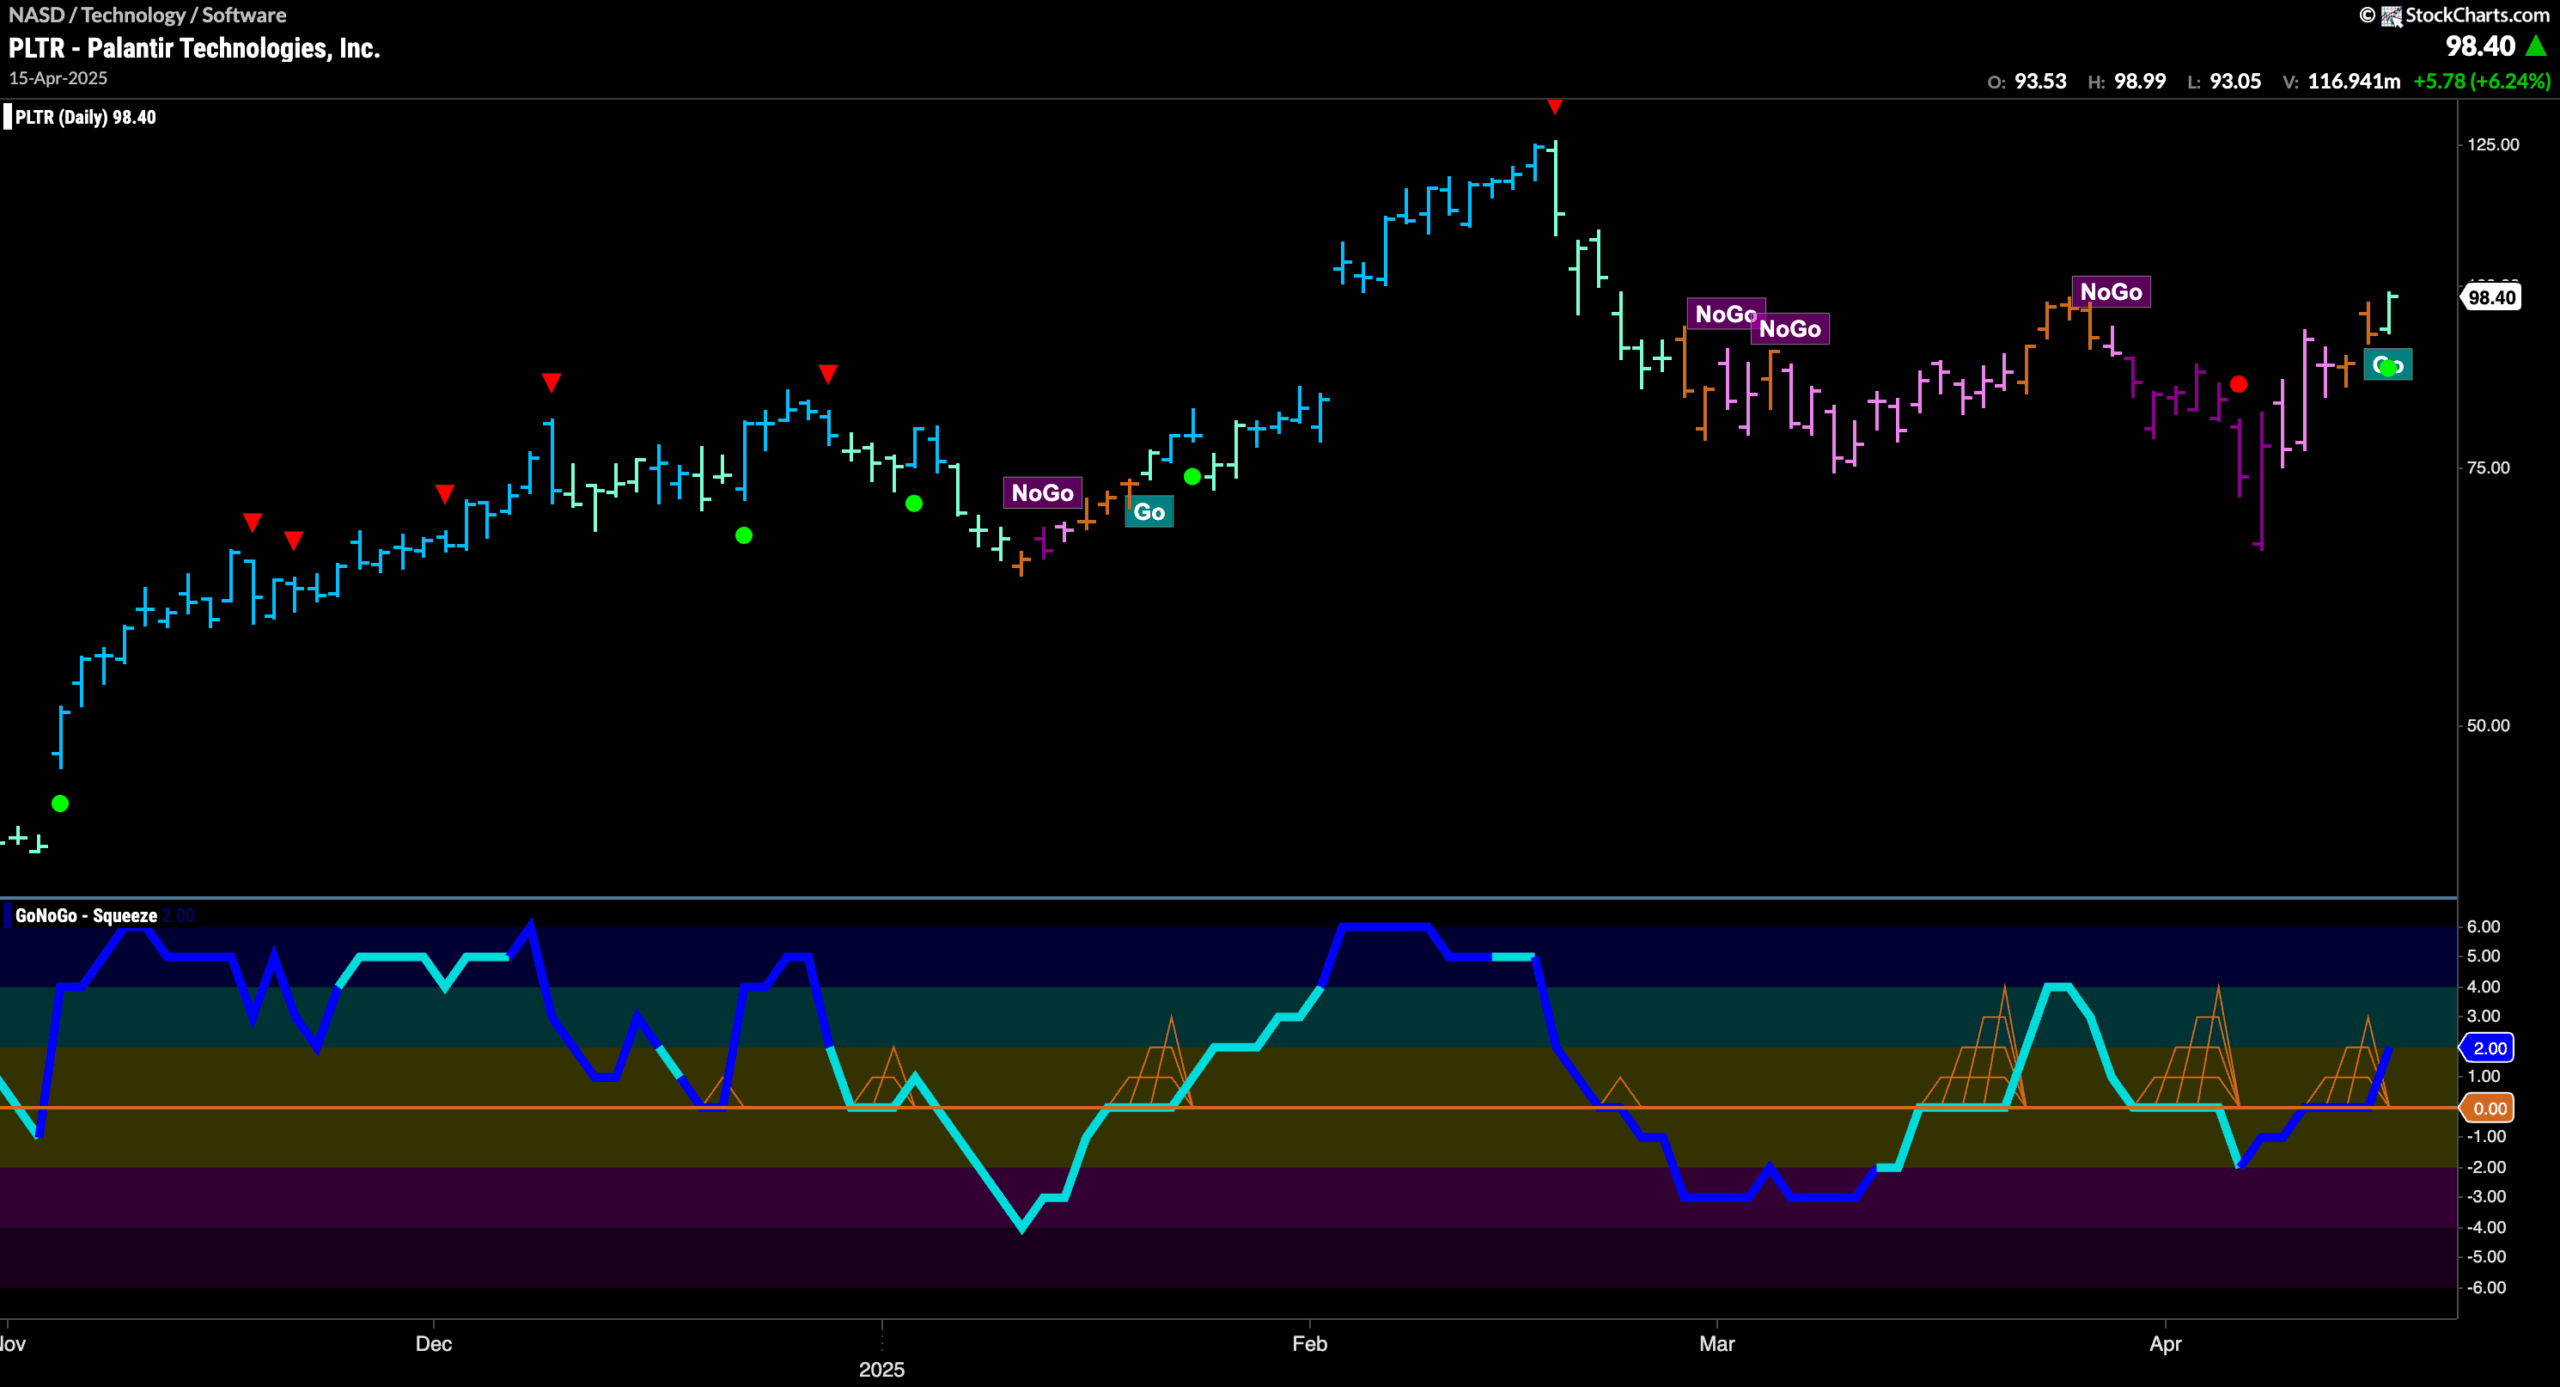Click the late-March NoGo signal label

coord(2111,292)
